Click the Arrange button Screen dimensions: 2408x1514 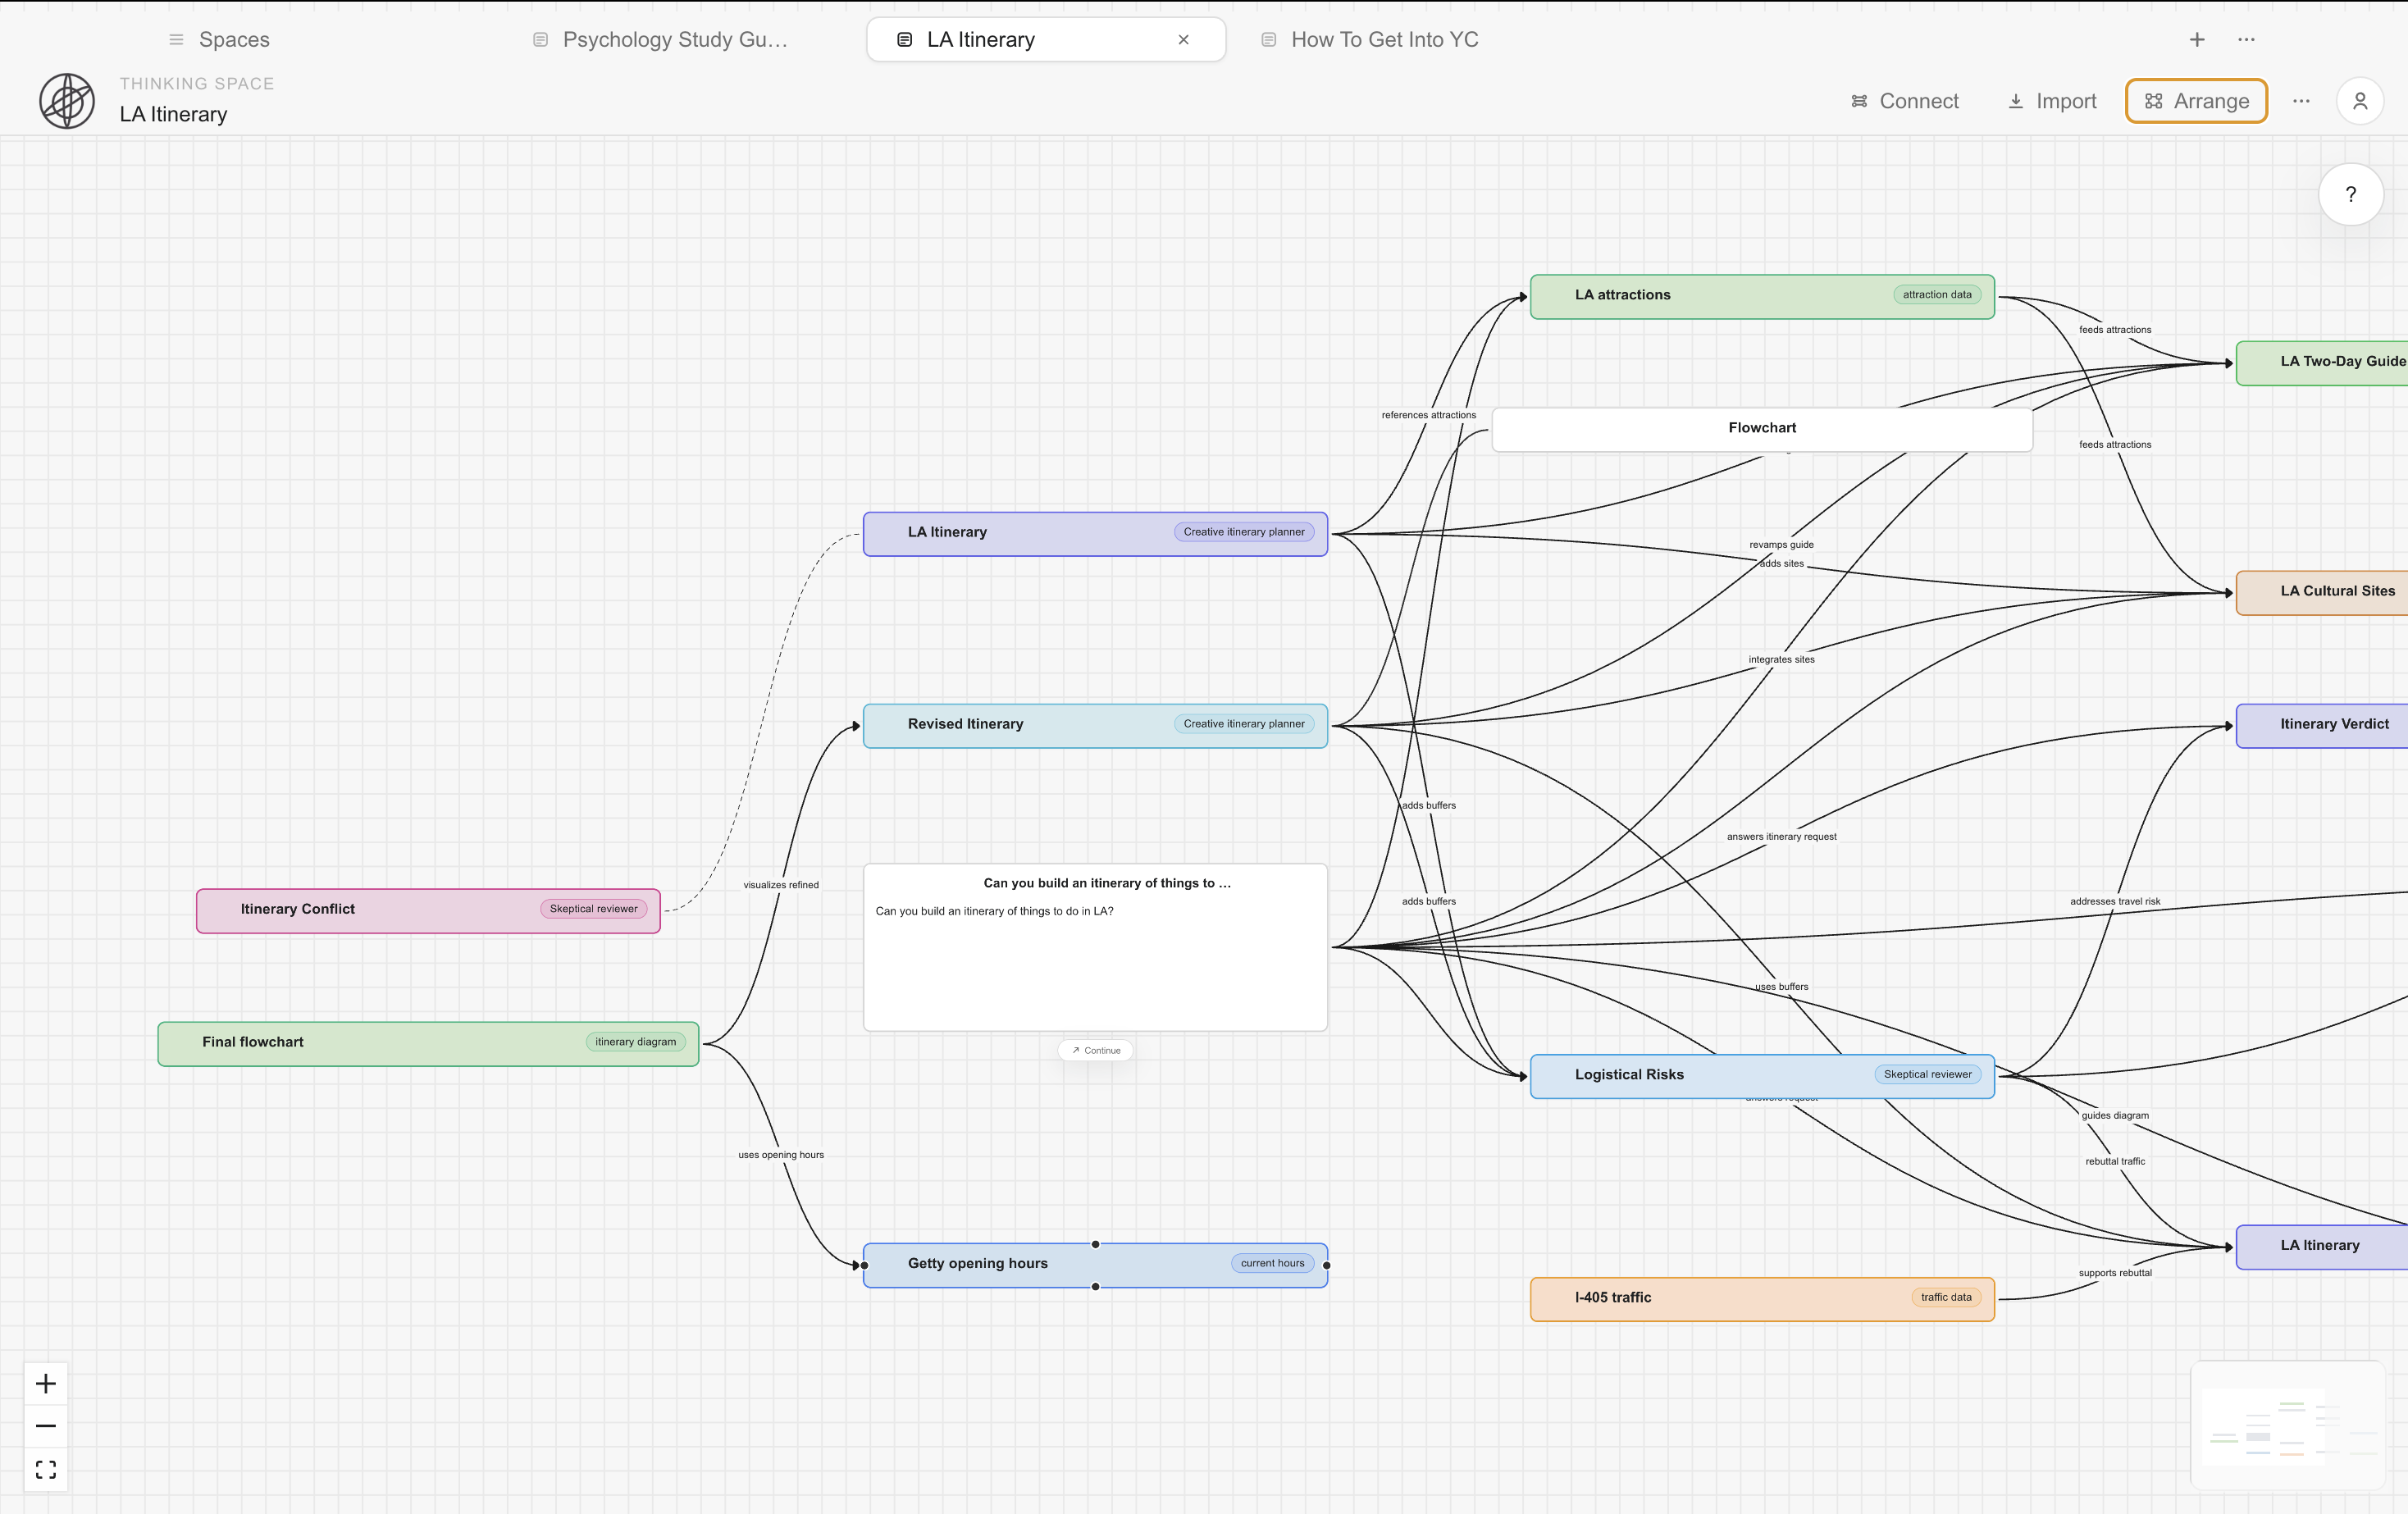pos(2196,101)
